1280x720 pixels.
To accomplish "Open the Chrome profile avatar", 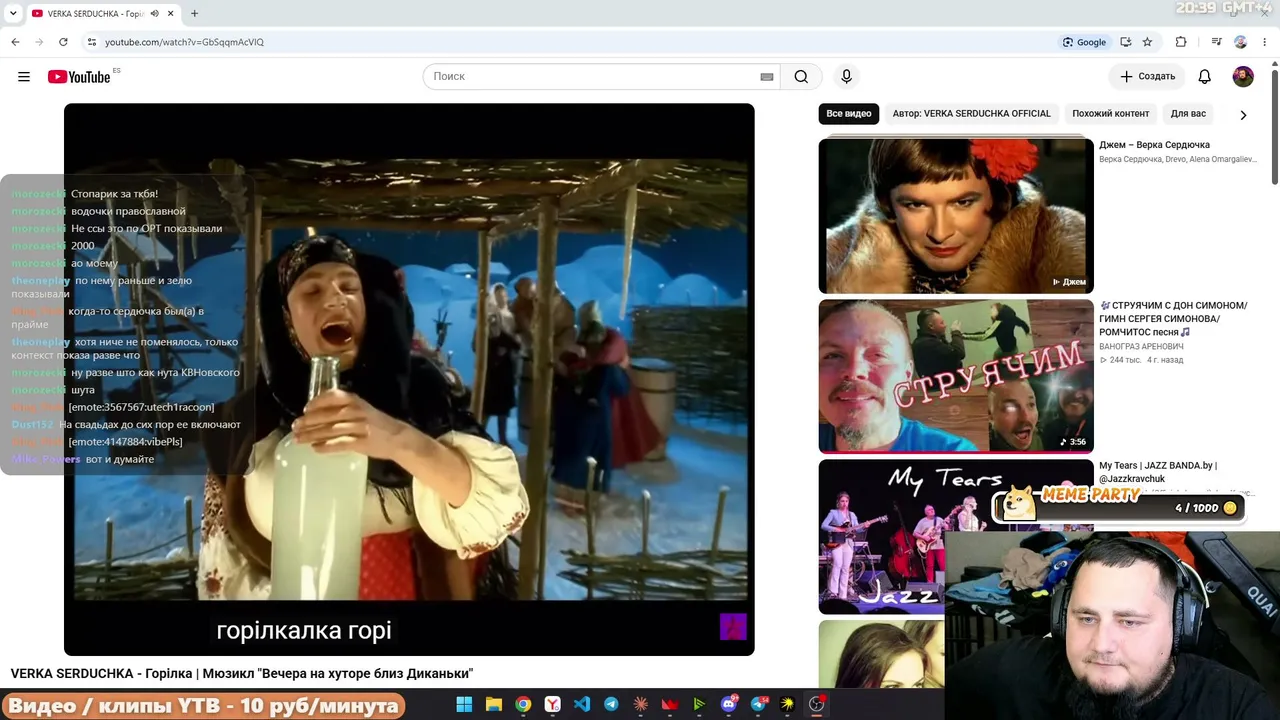I will [x=1240, y=42].
